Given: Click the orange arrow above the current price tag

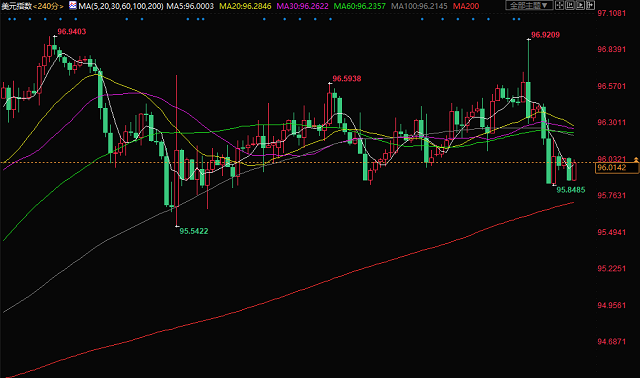Looking at the screenshot, I should 636,159.
